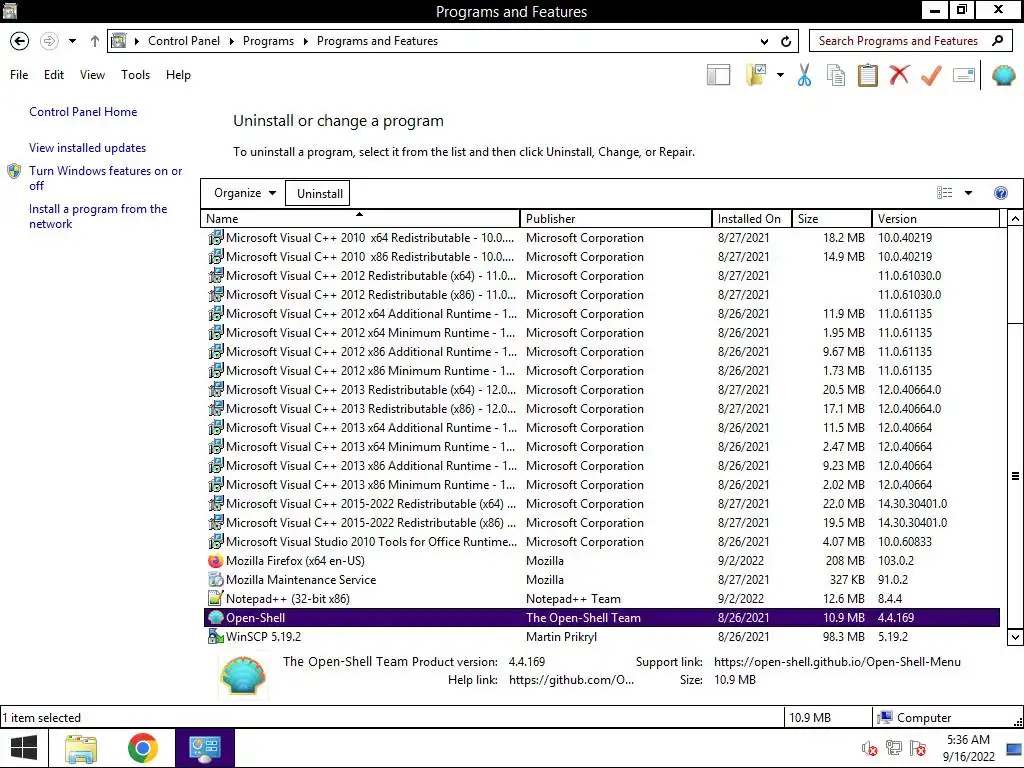Click the Action Center flag tray icon
This screenshot has height=768, width=1024.
click(918, 748)
